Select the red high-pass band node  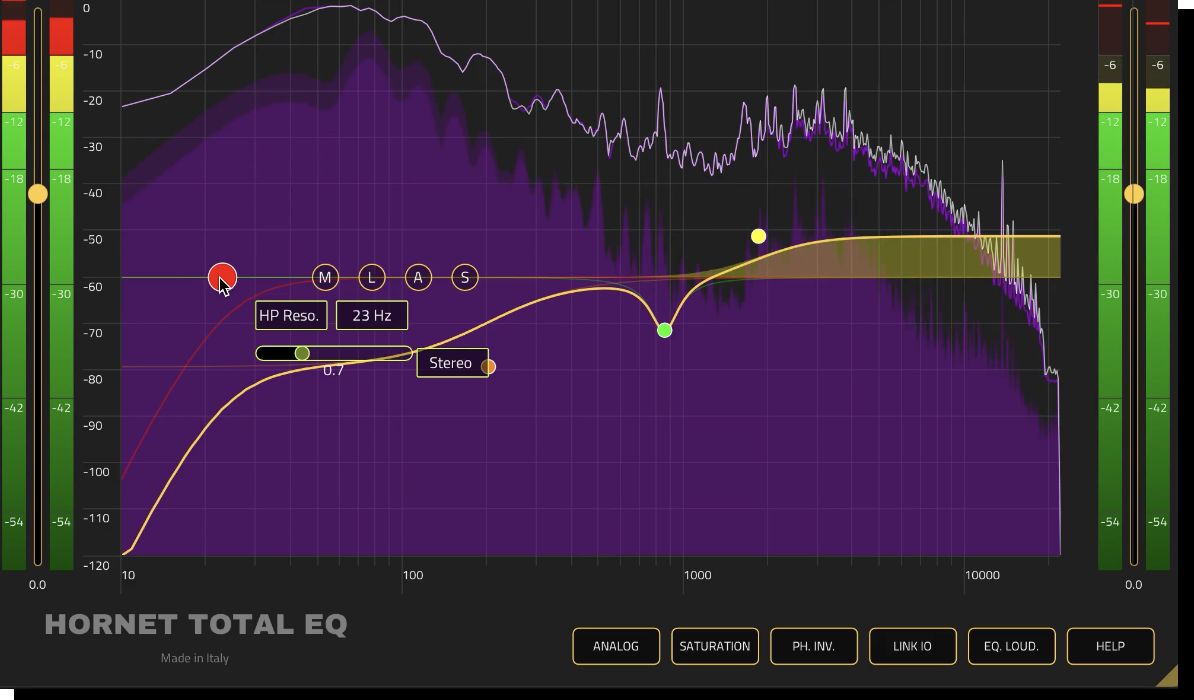(x=222, y=278)
